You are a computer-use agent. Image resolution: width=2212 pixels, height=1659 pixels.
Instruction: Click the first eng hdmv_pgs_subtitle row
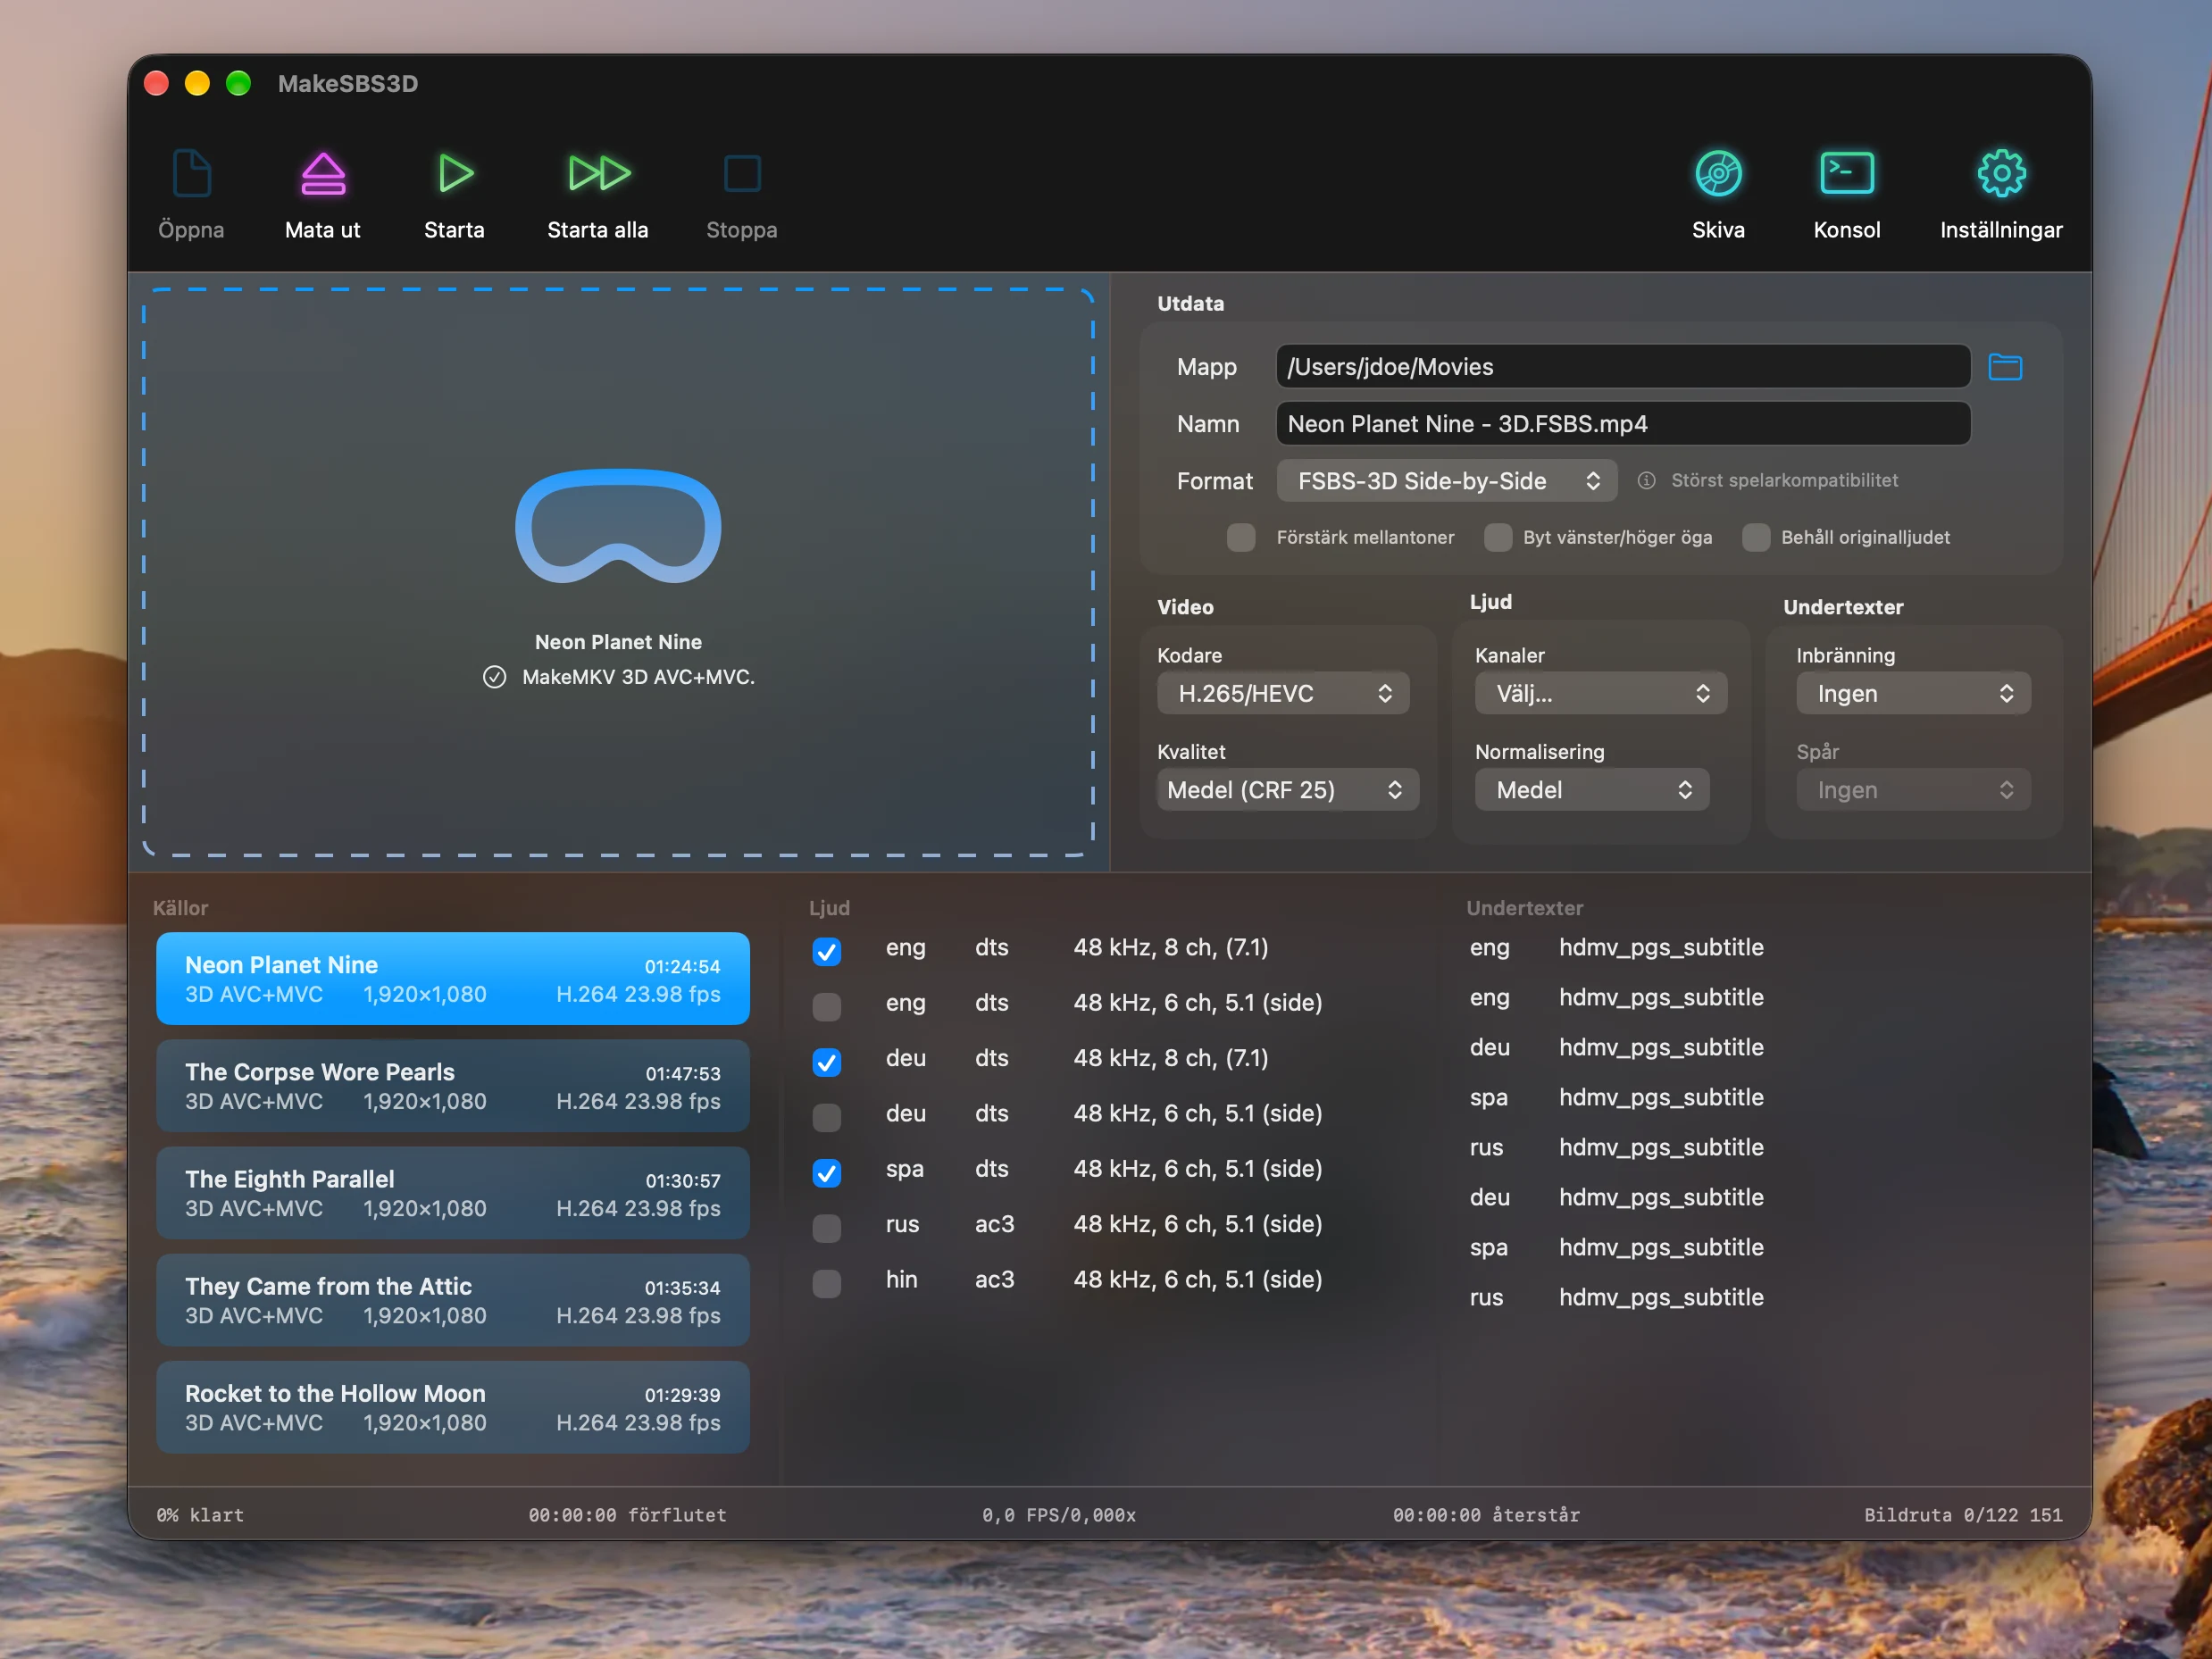tap(1616, 947)
